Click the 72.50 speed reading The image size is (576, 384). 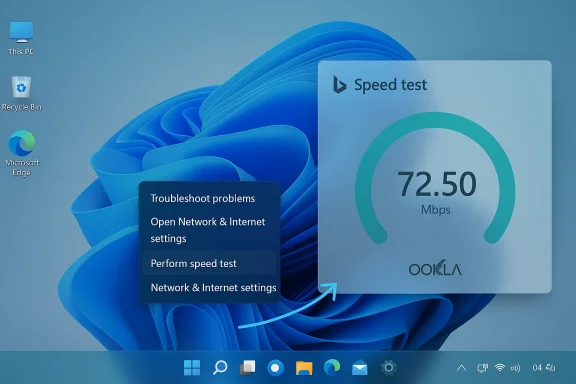click(437, 184)
